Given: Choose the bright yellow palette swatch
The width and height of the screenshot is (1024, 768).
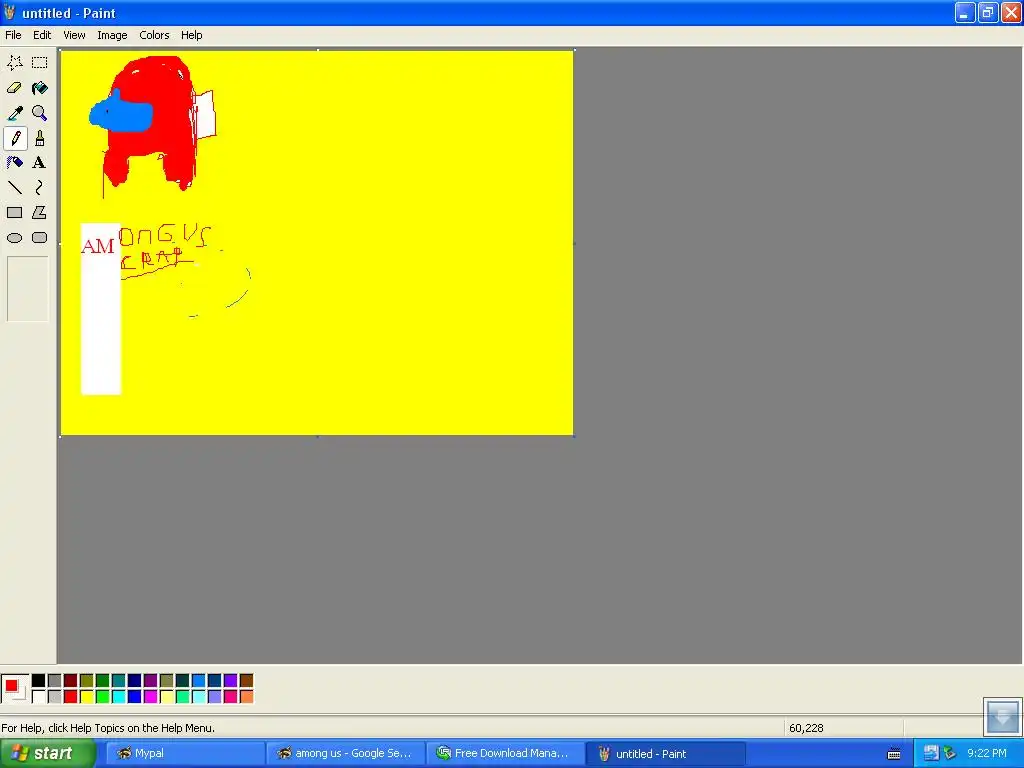Looking at the screenshot, I should [86, 697].
